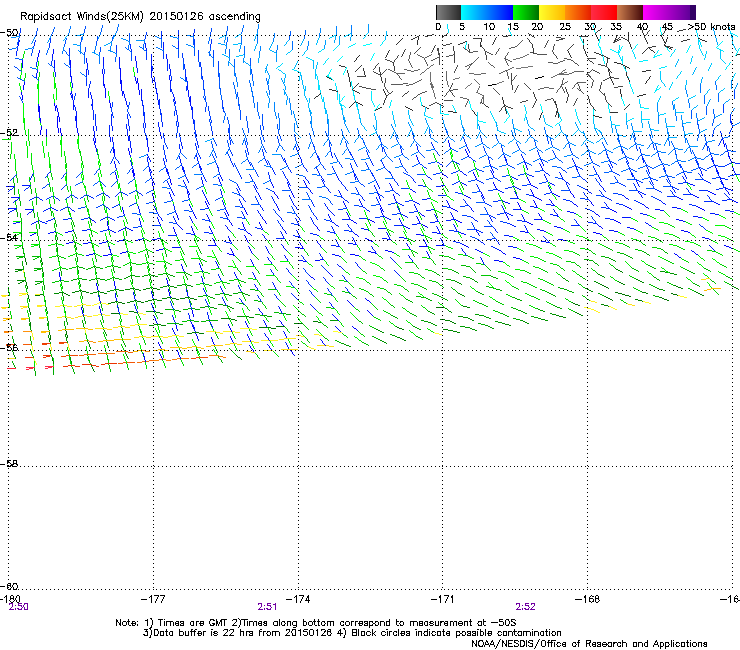This screenshot has width=740, height=650.
Task: Click legend tick label 25
Action: click(565, 27)
